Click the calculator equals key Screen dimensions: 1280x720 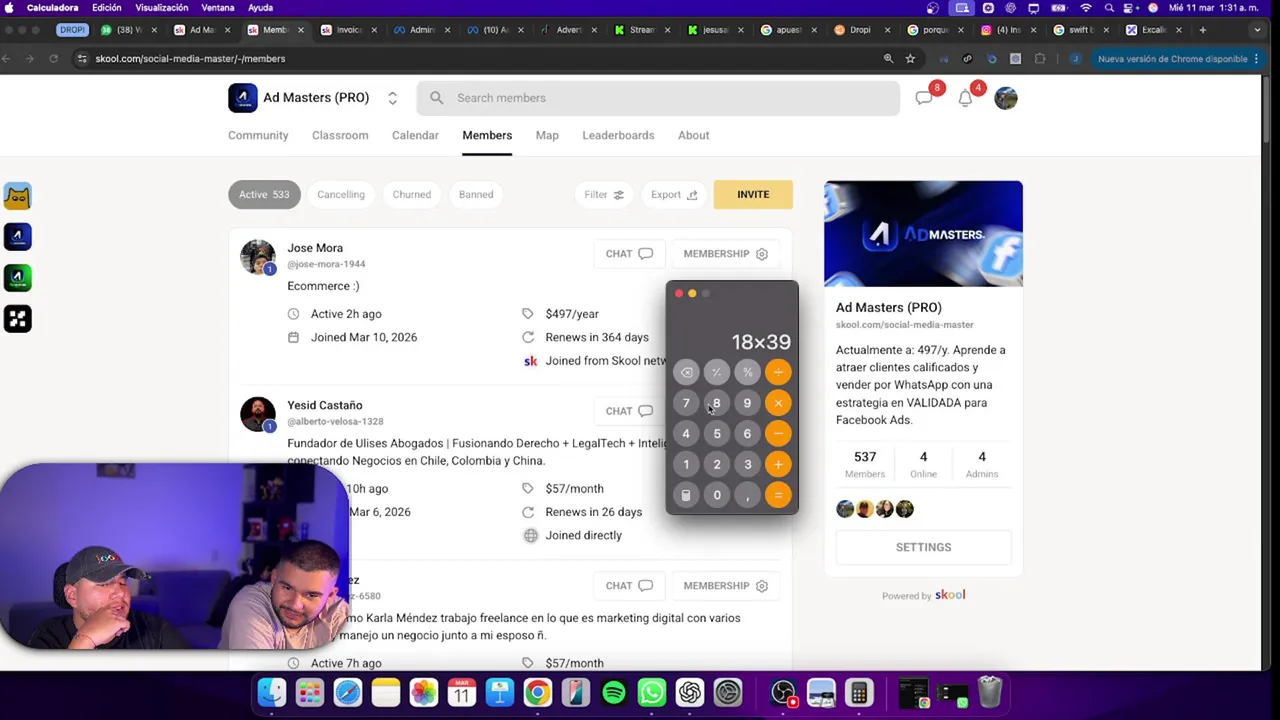click(x=778, y=495)
